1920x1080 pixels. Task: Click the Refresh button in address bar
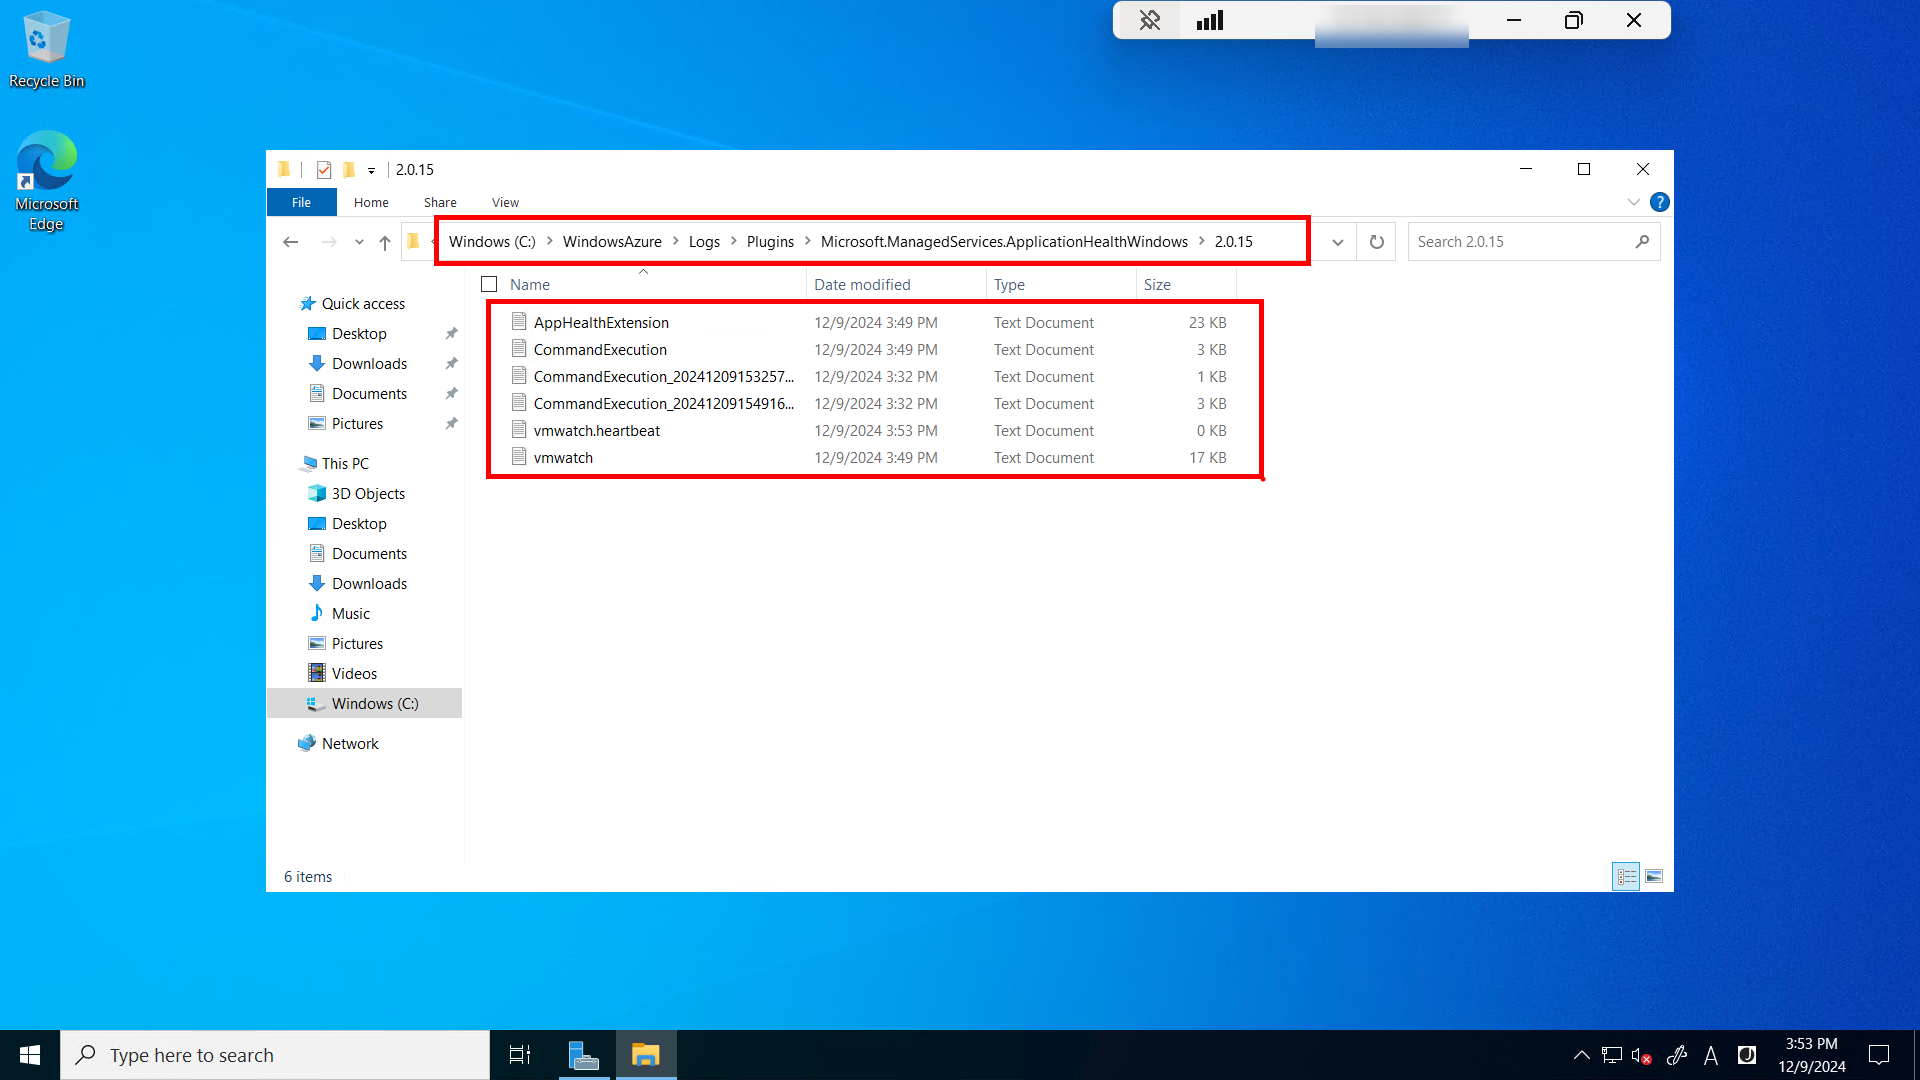click(1377, 242)
